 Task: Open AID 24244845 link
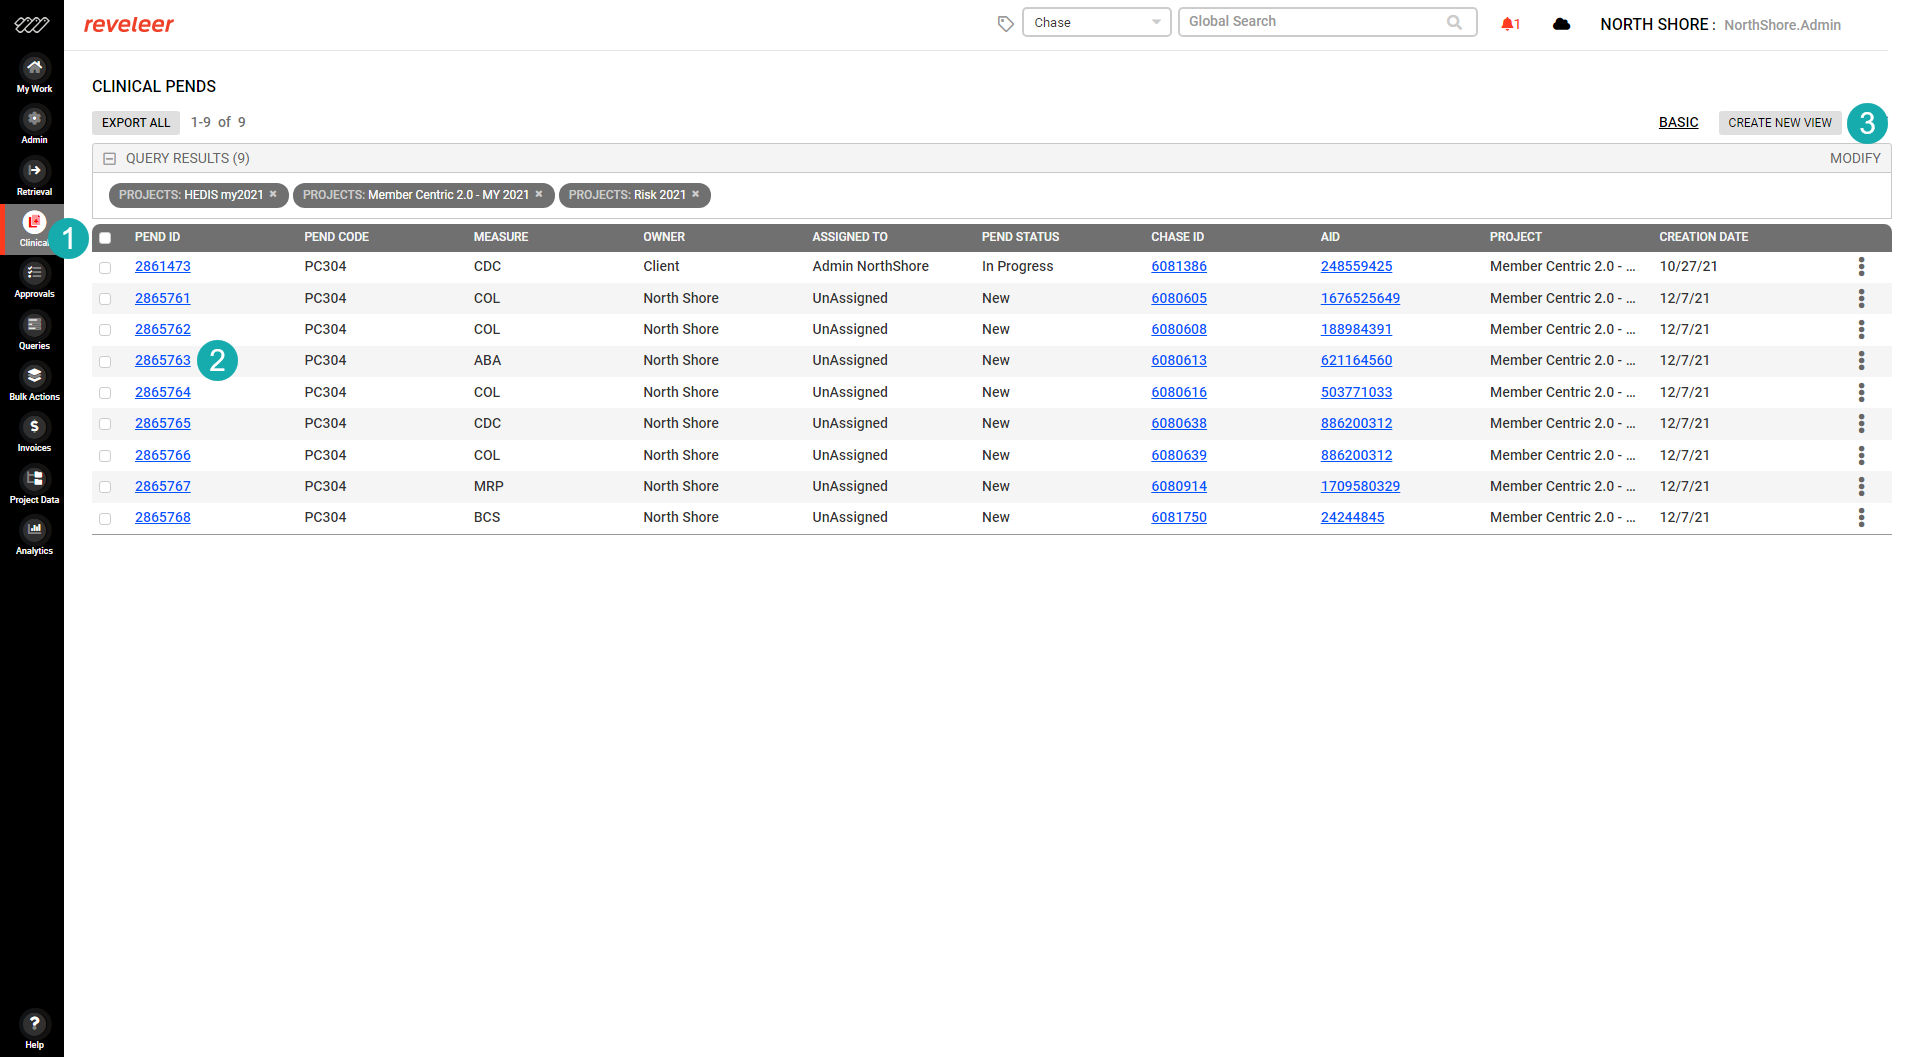click(1352, 517)
